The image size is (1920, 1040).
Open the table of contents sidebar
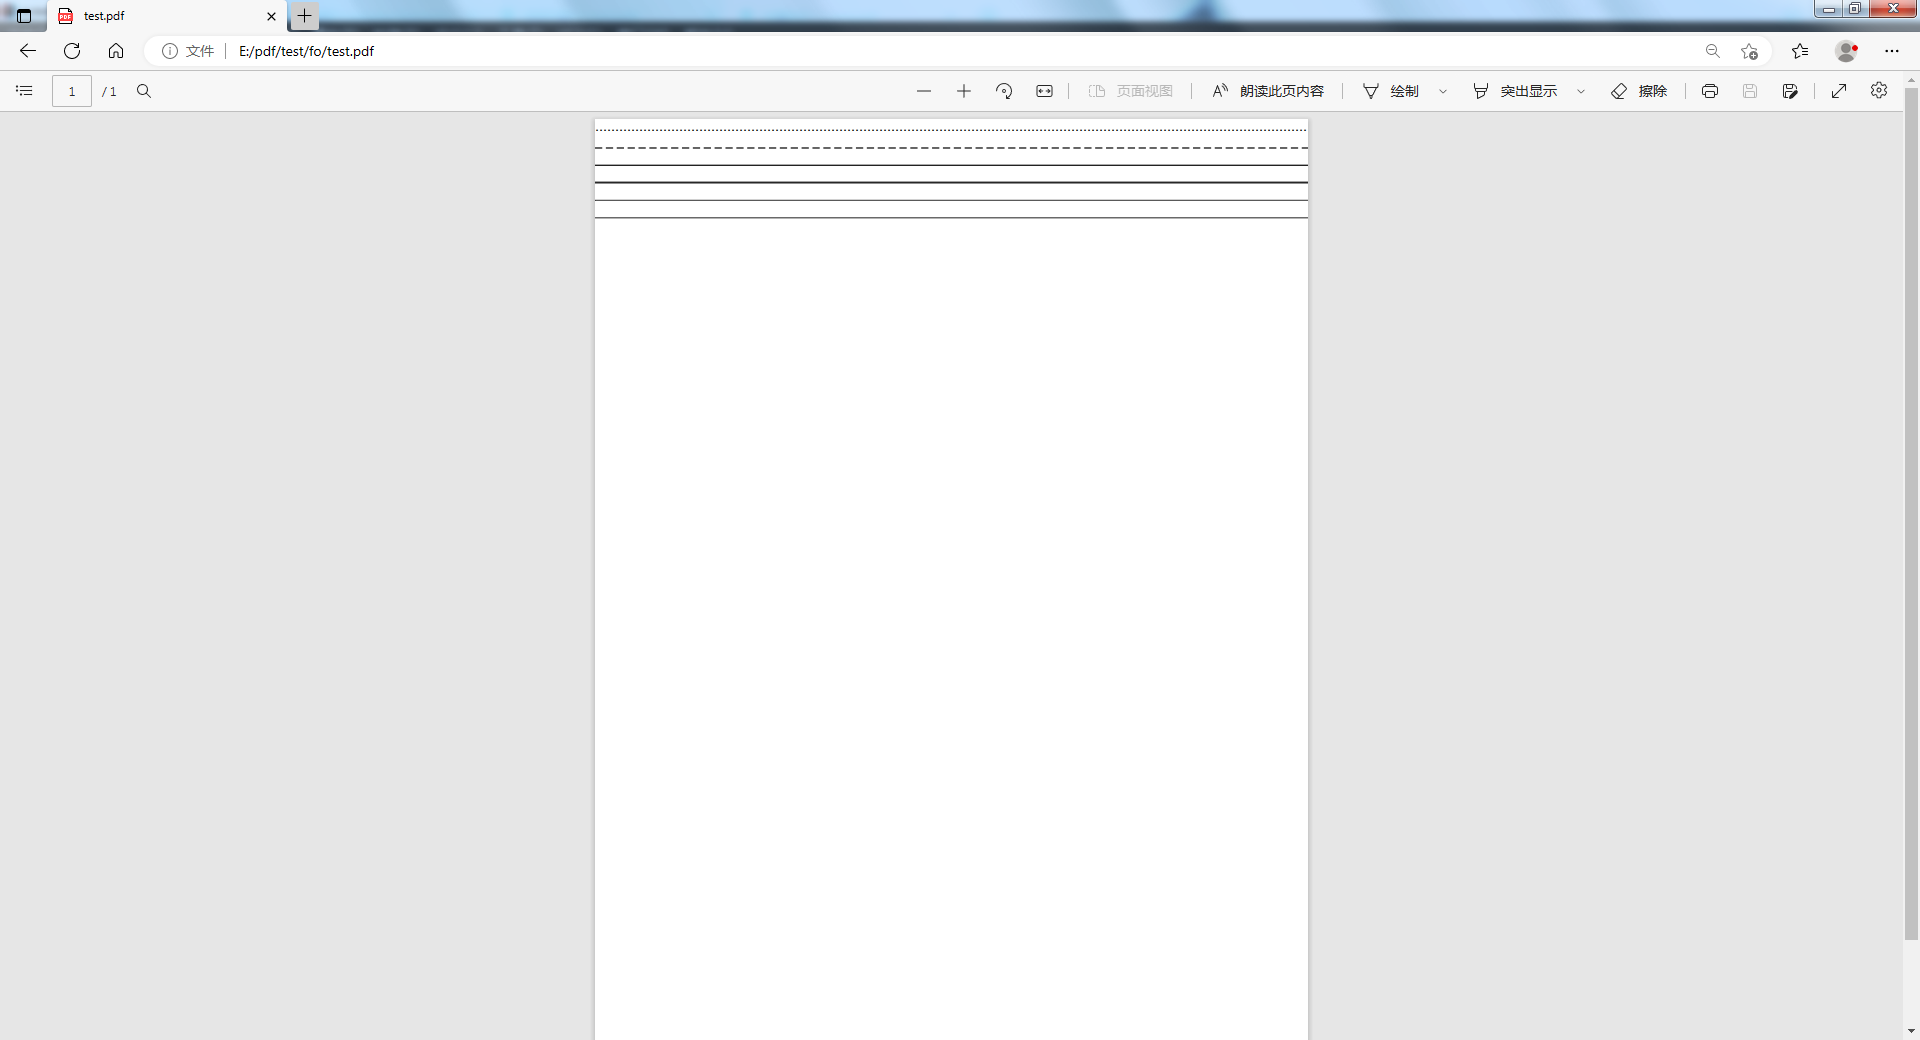click(x=24, y=91)
